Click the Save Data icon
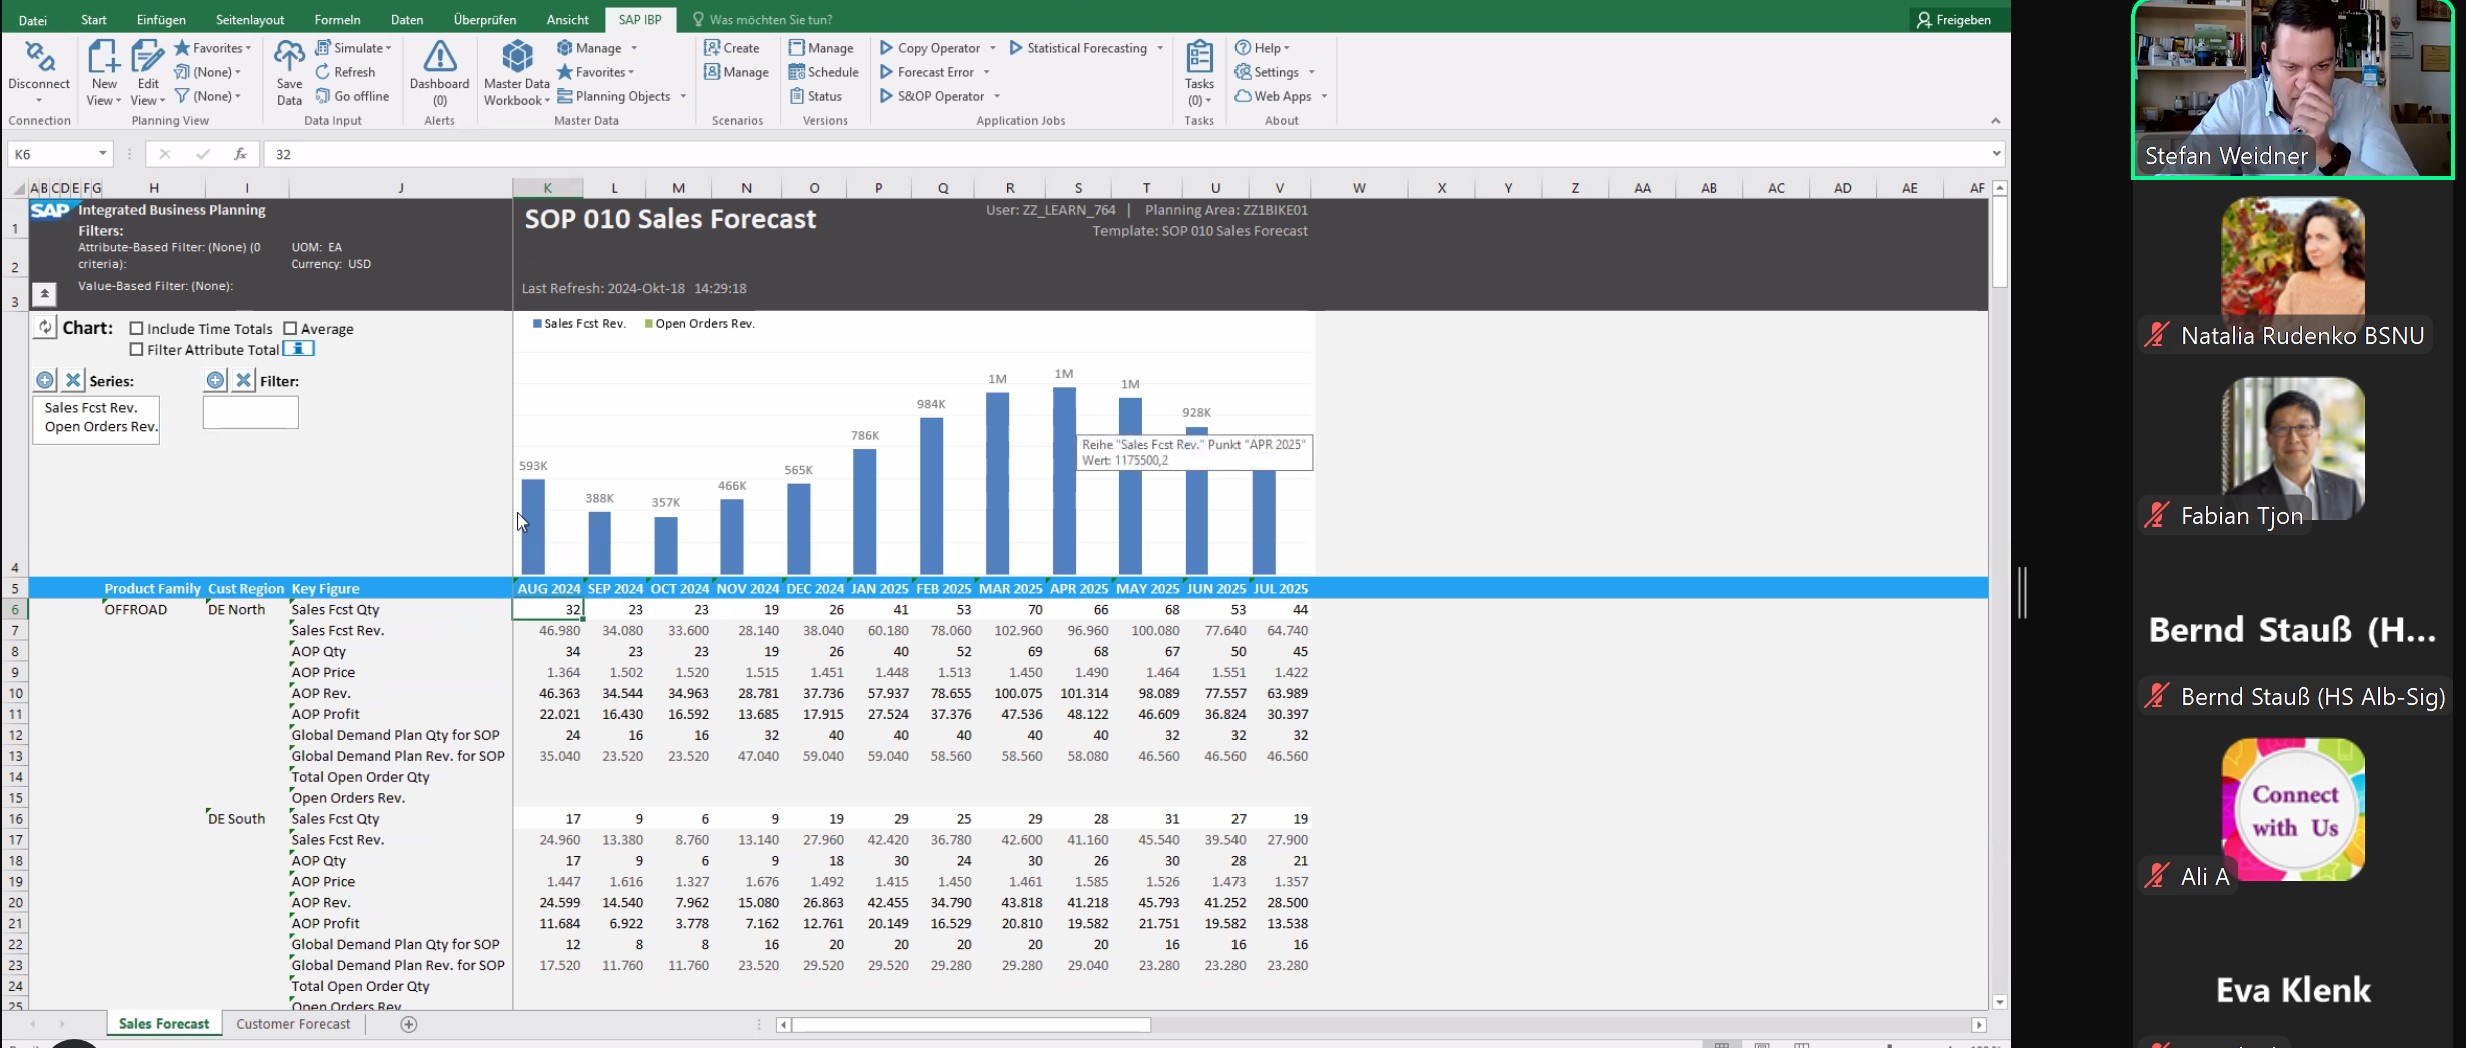The height and width of the screenshot is (1048, 2466). (289, 58)
